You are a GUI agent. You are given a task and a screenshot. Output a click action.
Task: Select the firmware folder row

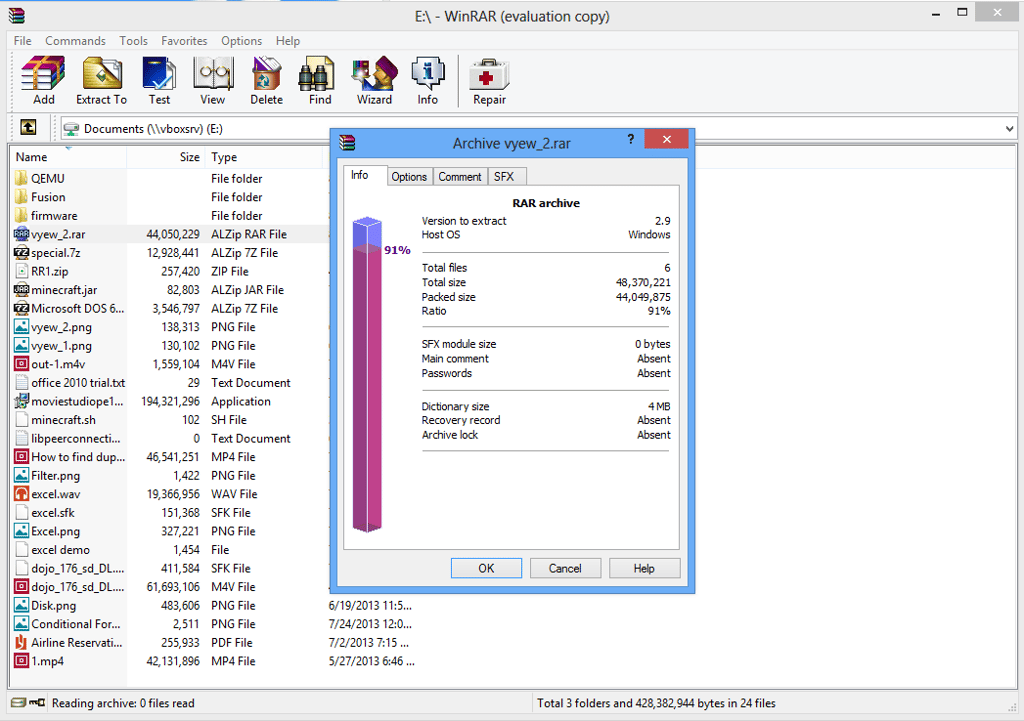170,216
